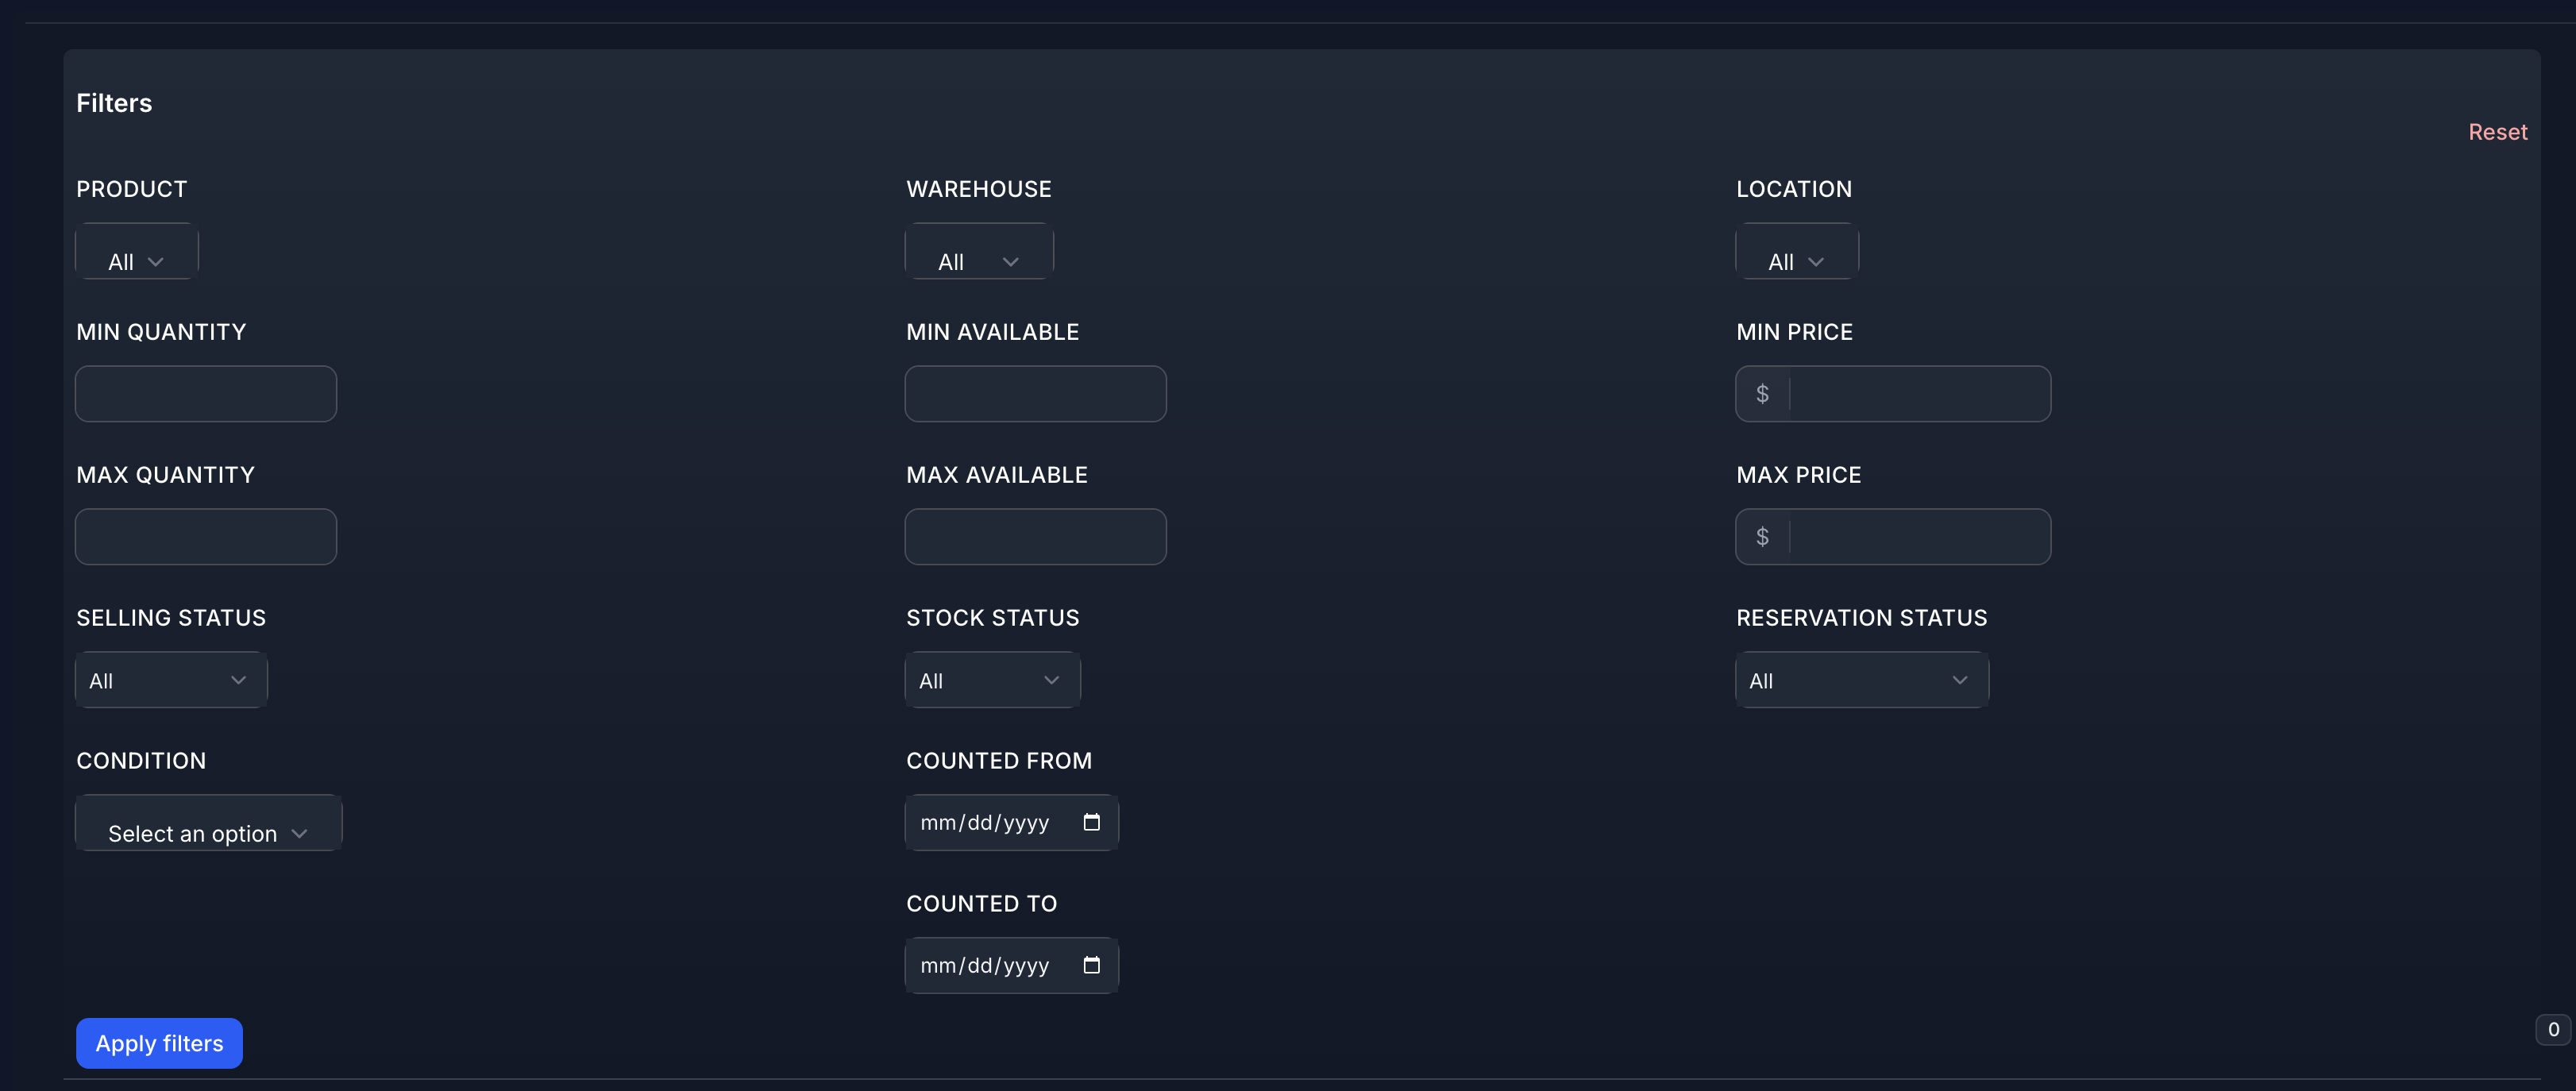Reset all filters
The image size is (2576, 1091).
(2497, 132)
